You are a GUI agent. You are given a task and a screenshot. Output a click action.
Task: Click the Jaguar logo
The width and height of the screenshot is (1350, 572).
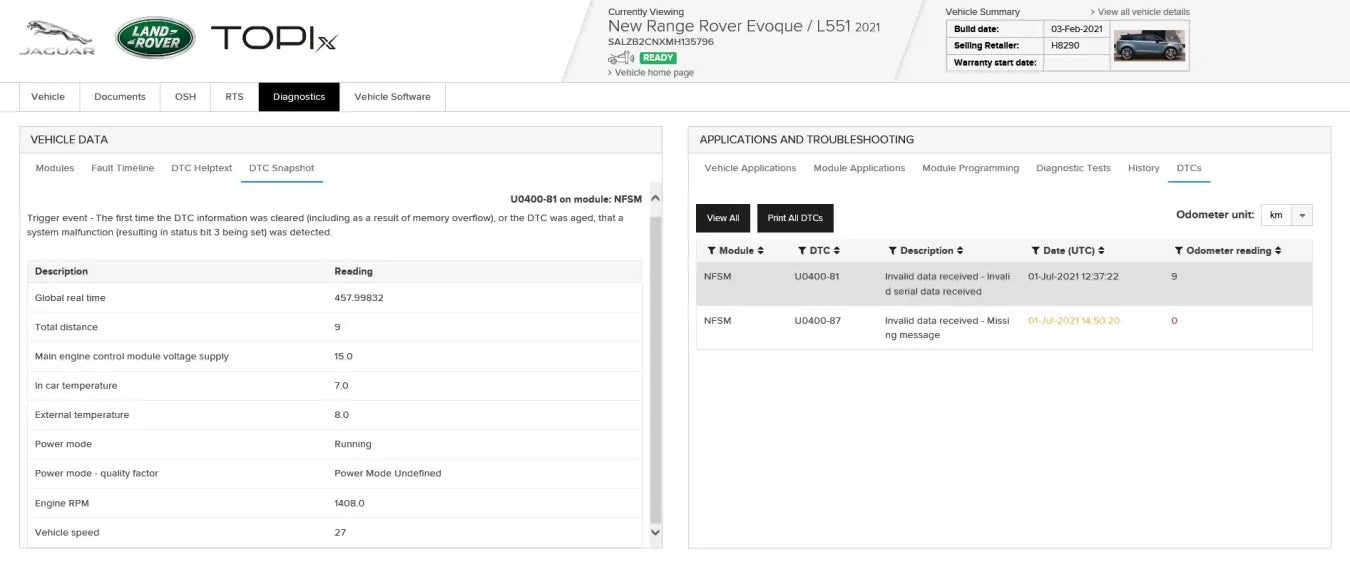(58, 37)
